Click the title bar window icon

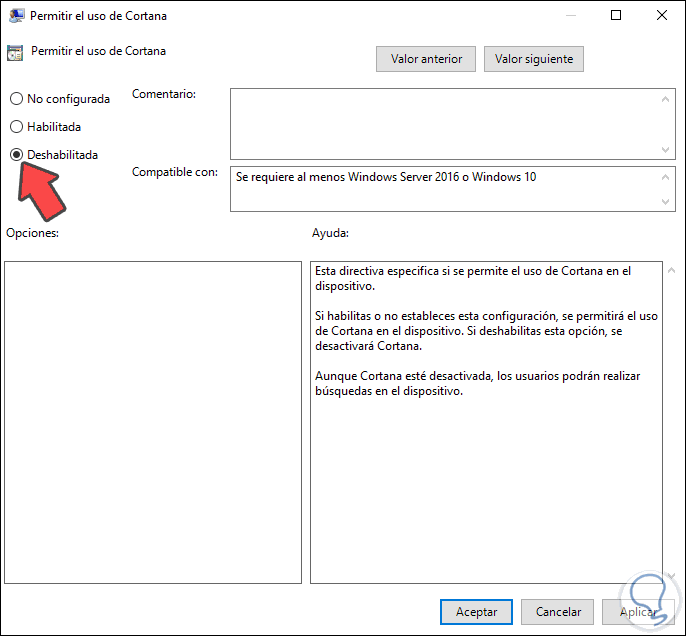coord(16,16)
